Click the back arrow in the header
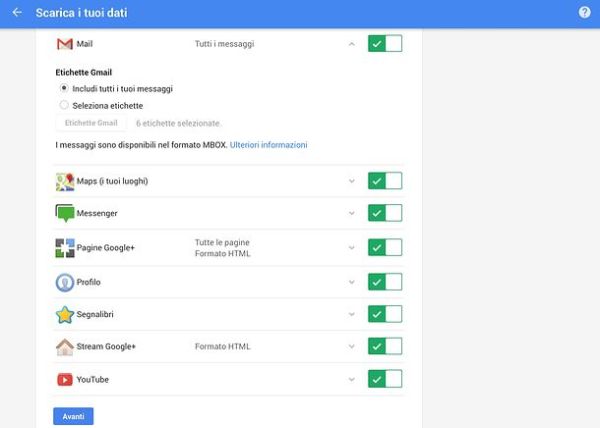The width and height of the screenshot is (600, 428). [x=17, y=13]
